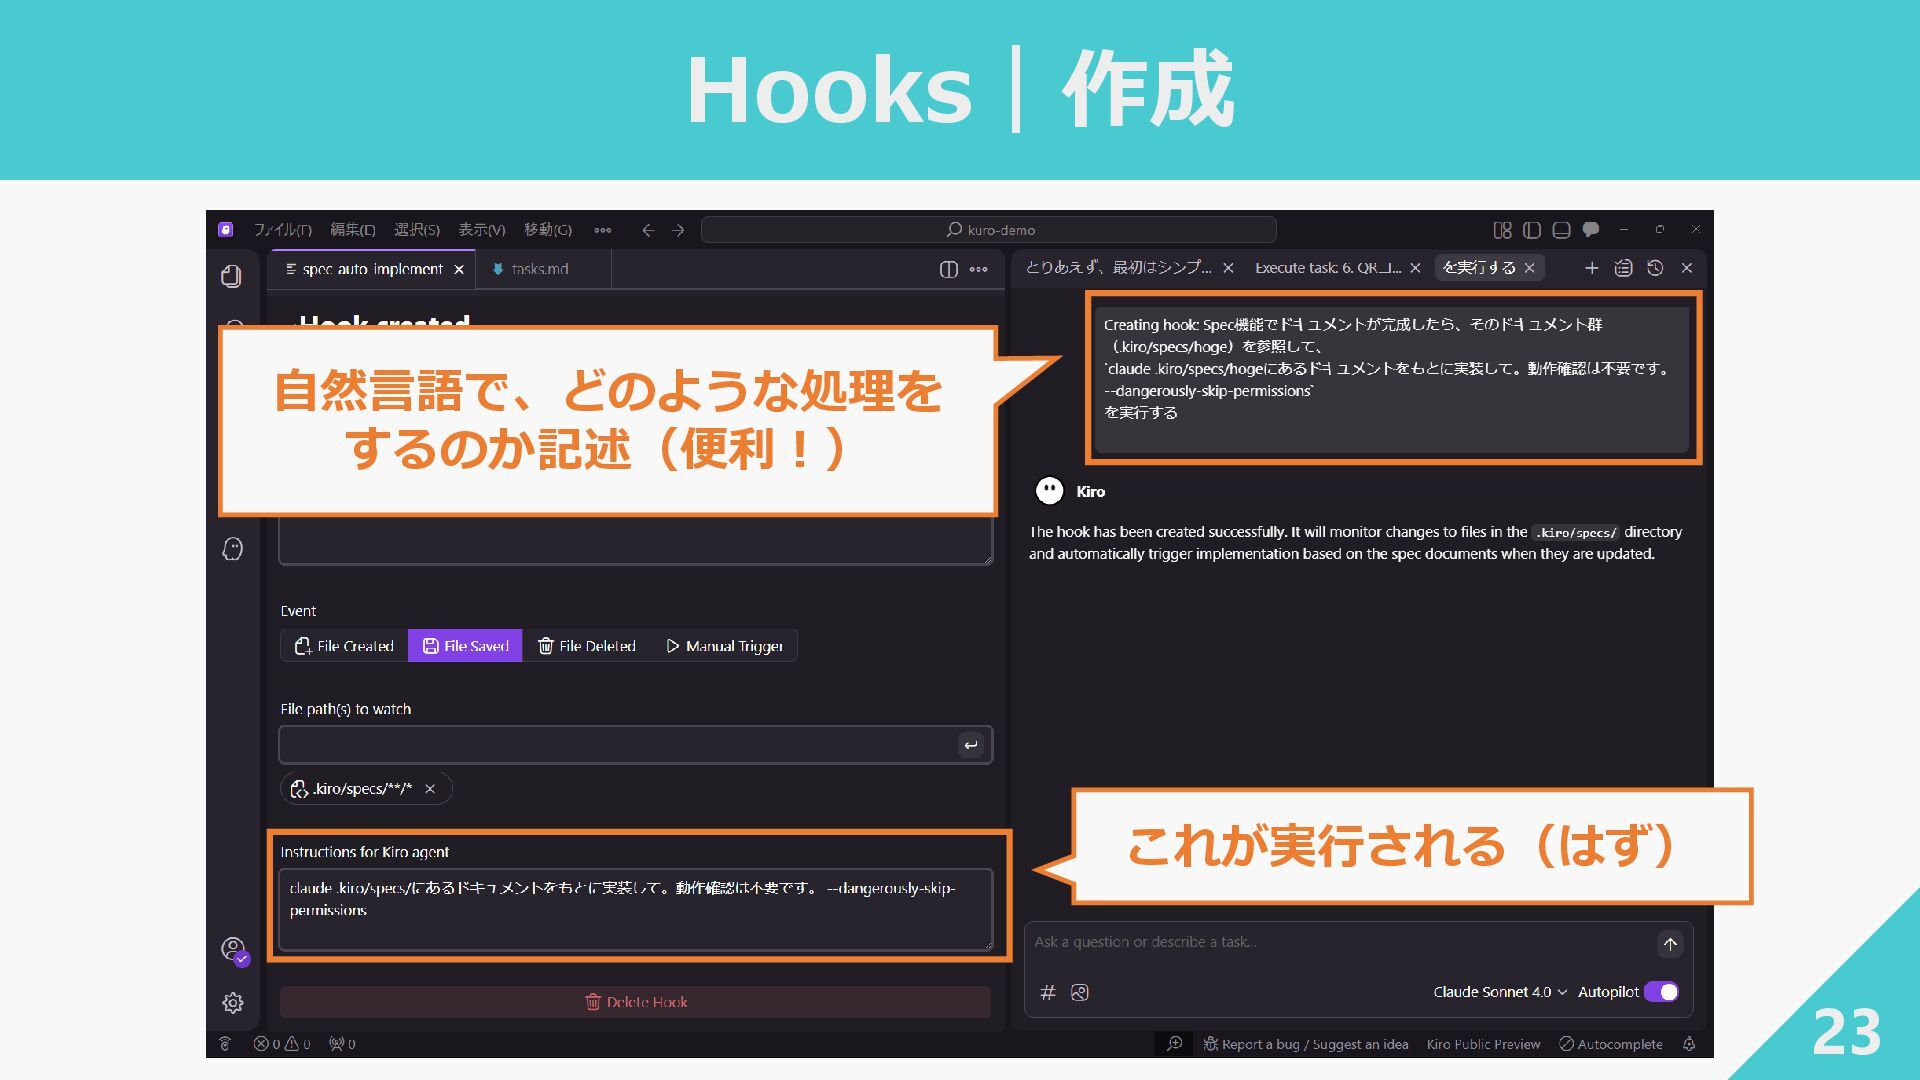Toggle the Autopilot switch
The width and height of the screenshot is (1920, 1080).
point(1662,992)
